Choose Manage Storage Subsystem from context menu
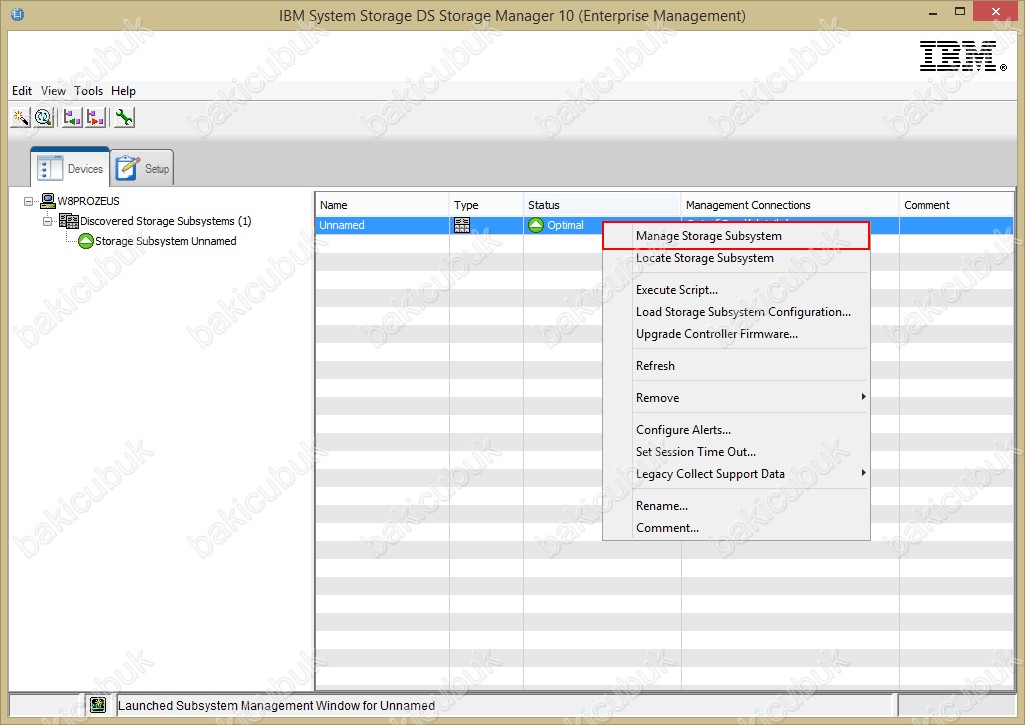 tap(736, 235)
